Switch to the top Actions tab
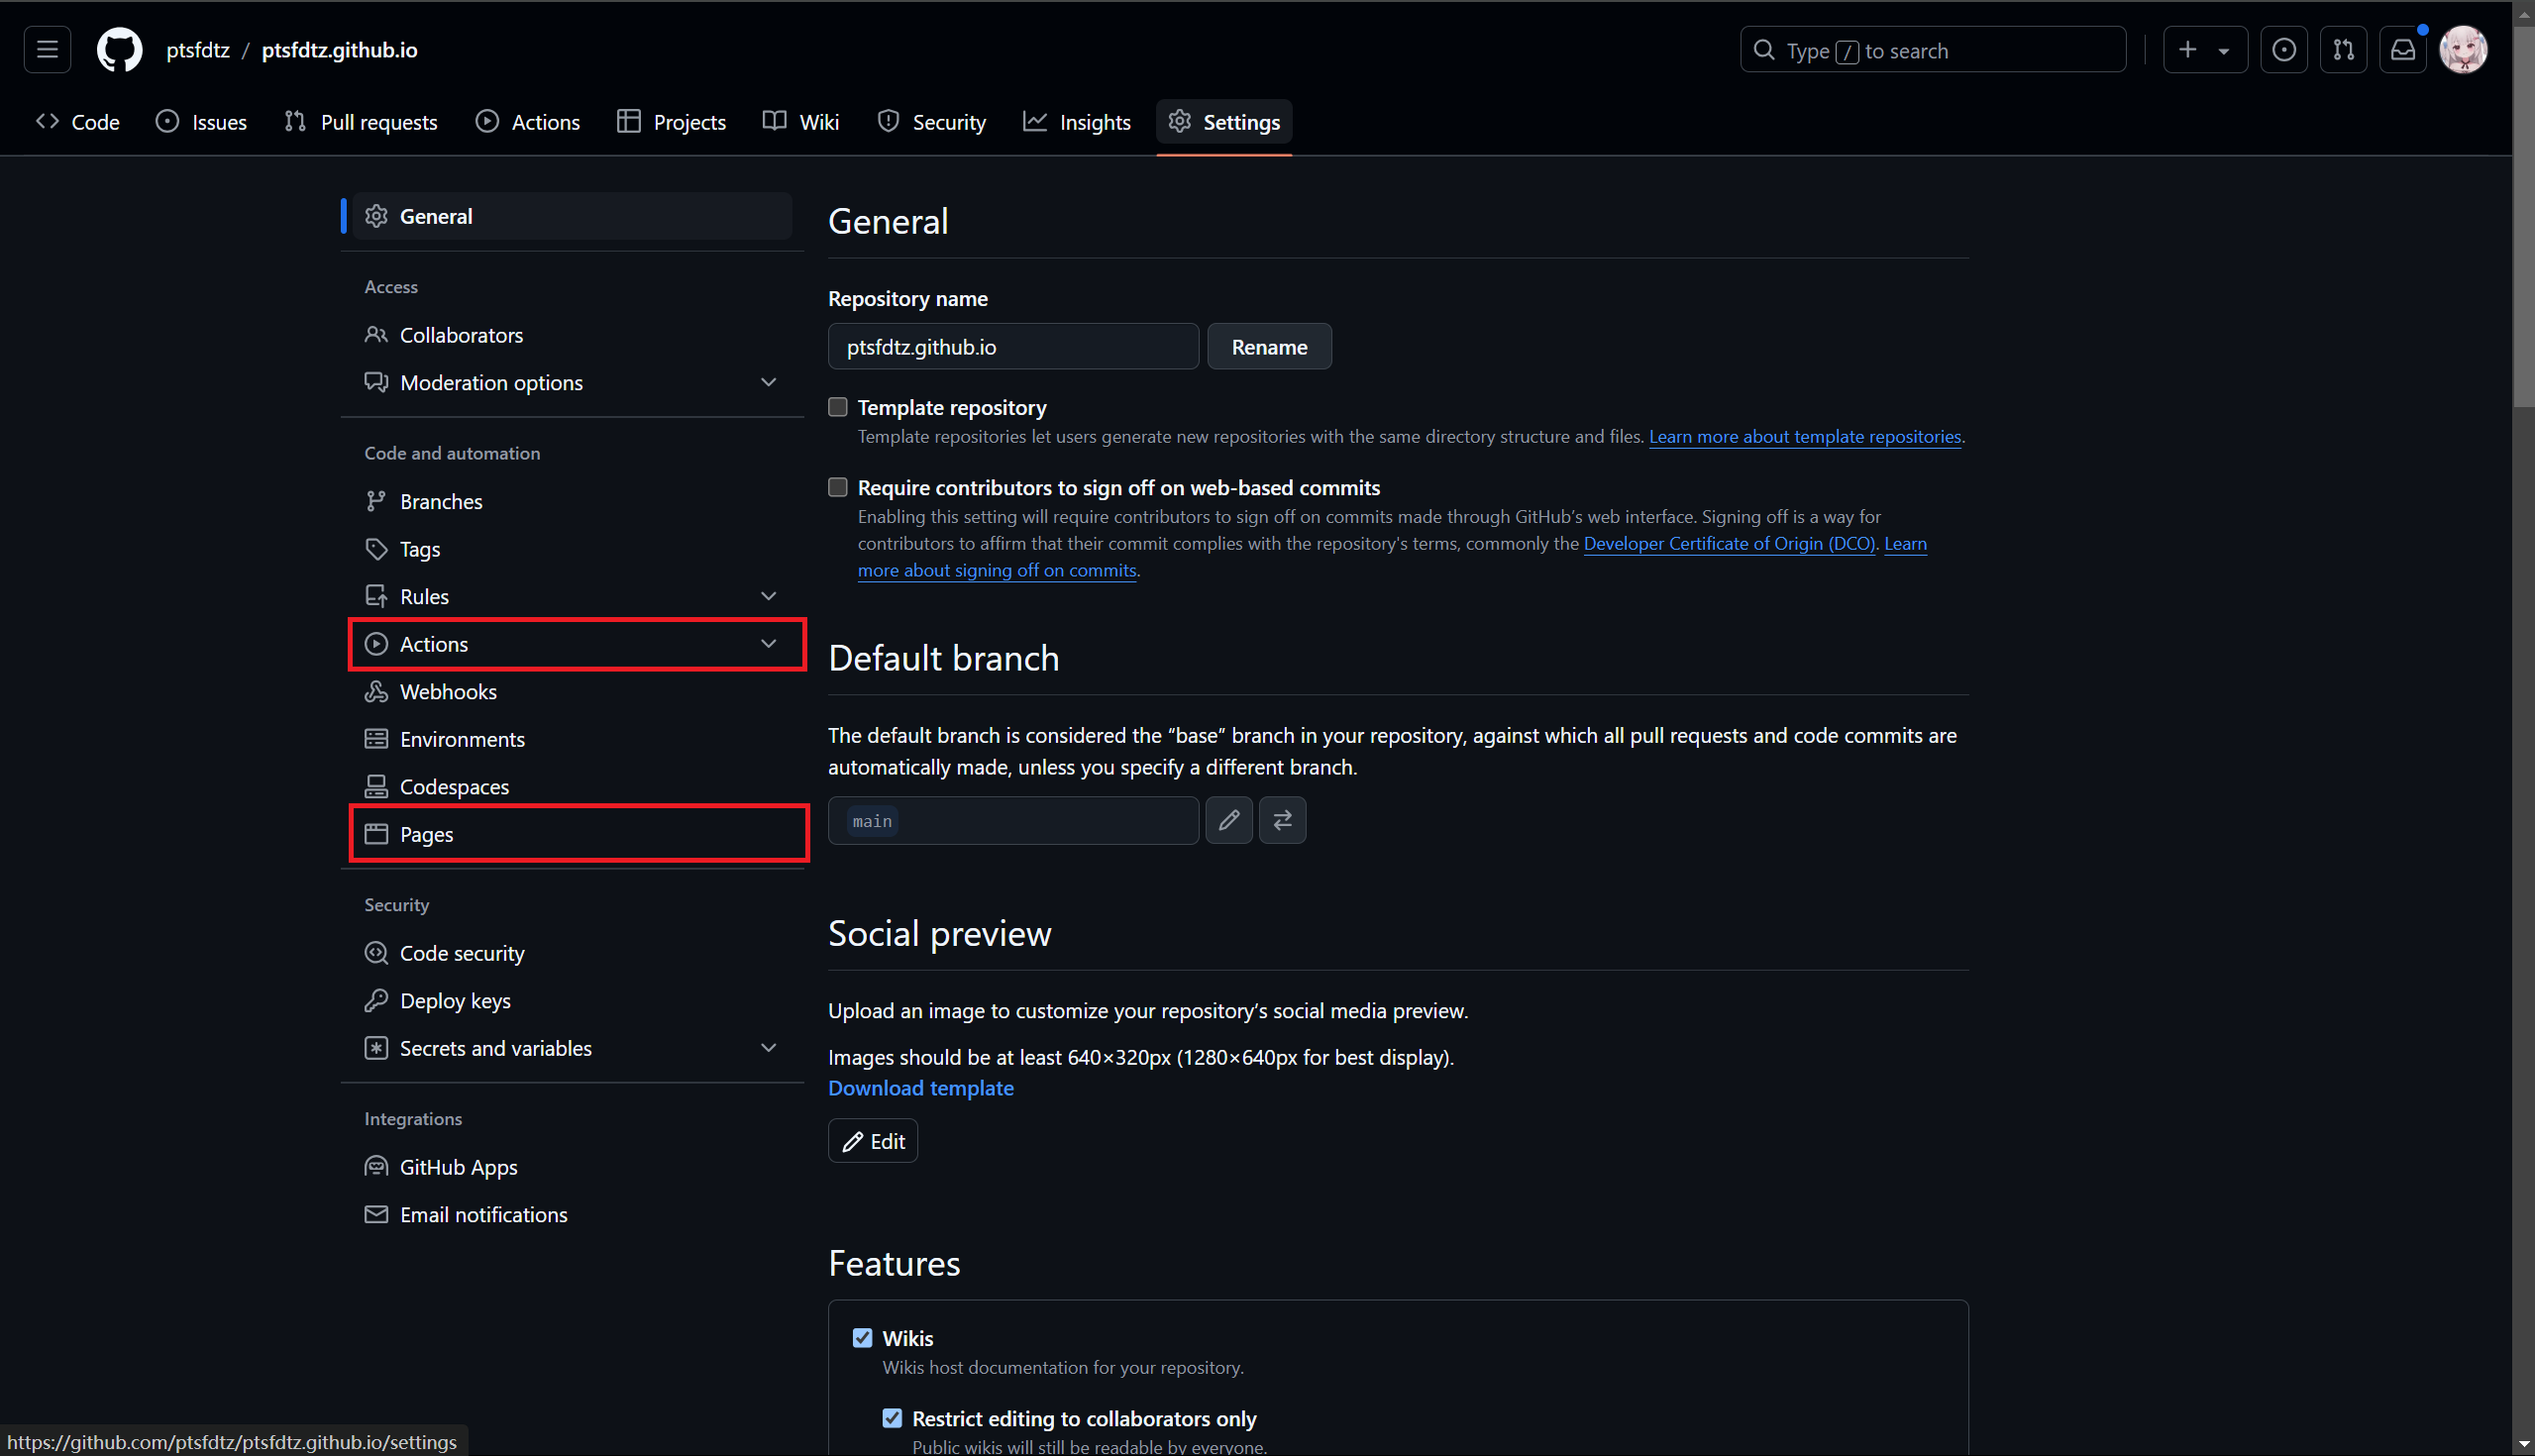 tap(528, 122)
